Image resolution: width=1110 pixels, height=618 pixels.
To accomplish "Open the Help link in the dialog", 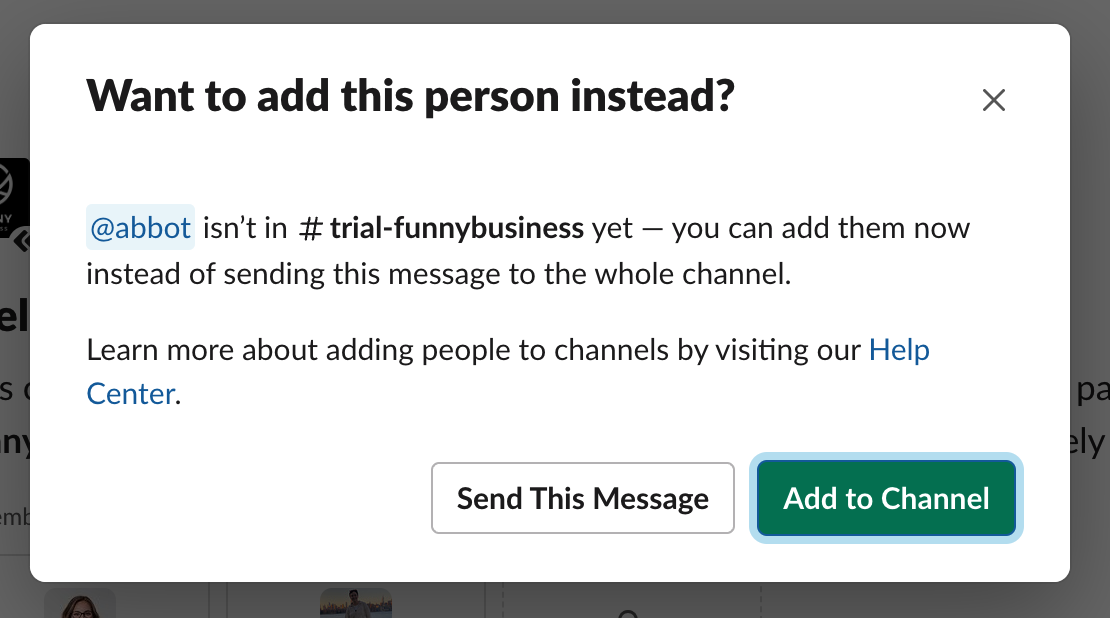I will pyautogui.click(x=899, y=350).
